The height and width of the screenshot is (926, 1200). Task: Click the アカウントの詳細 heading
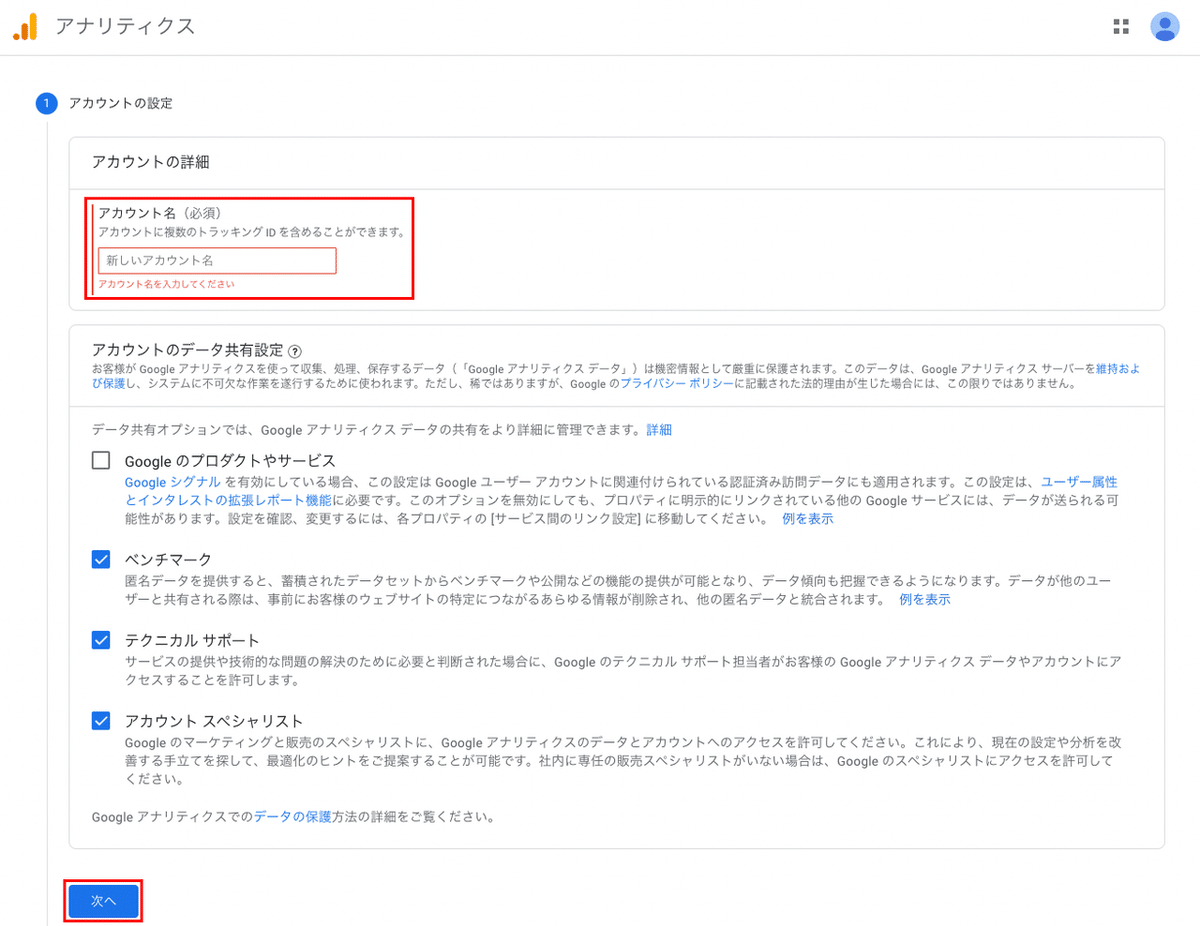coord(150,162)
